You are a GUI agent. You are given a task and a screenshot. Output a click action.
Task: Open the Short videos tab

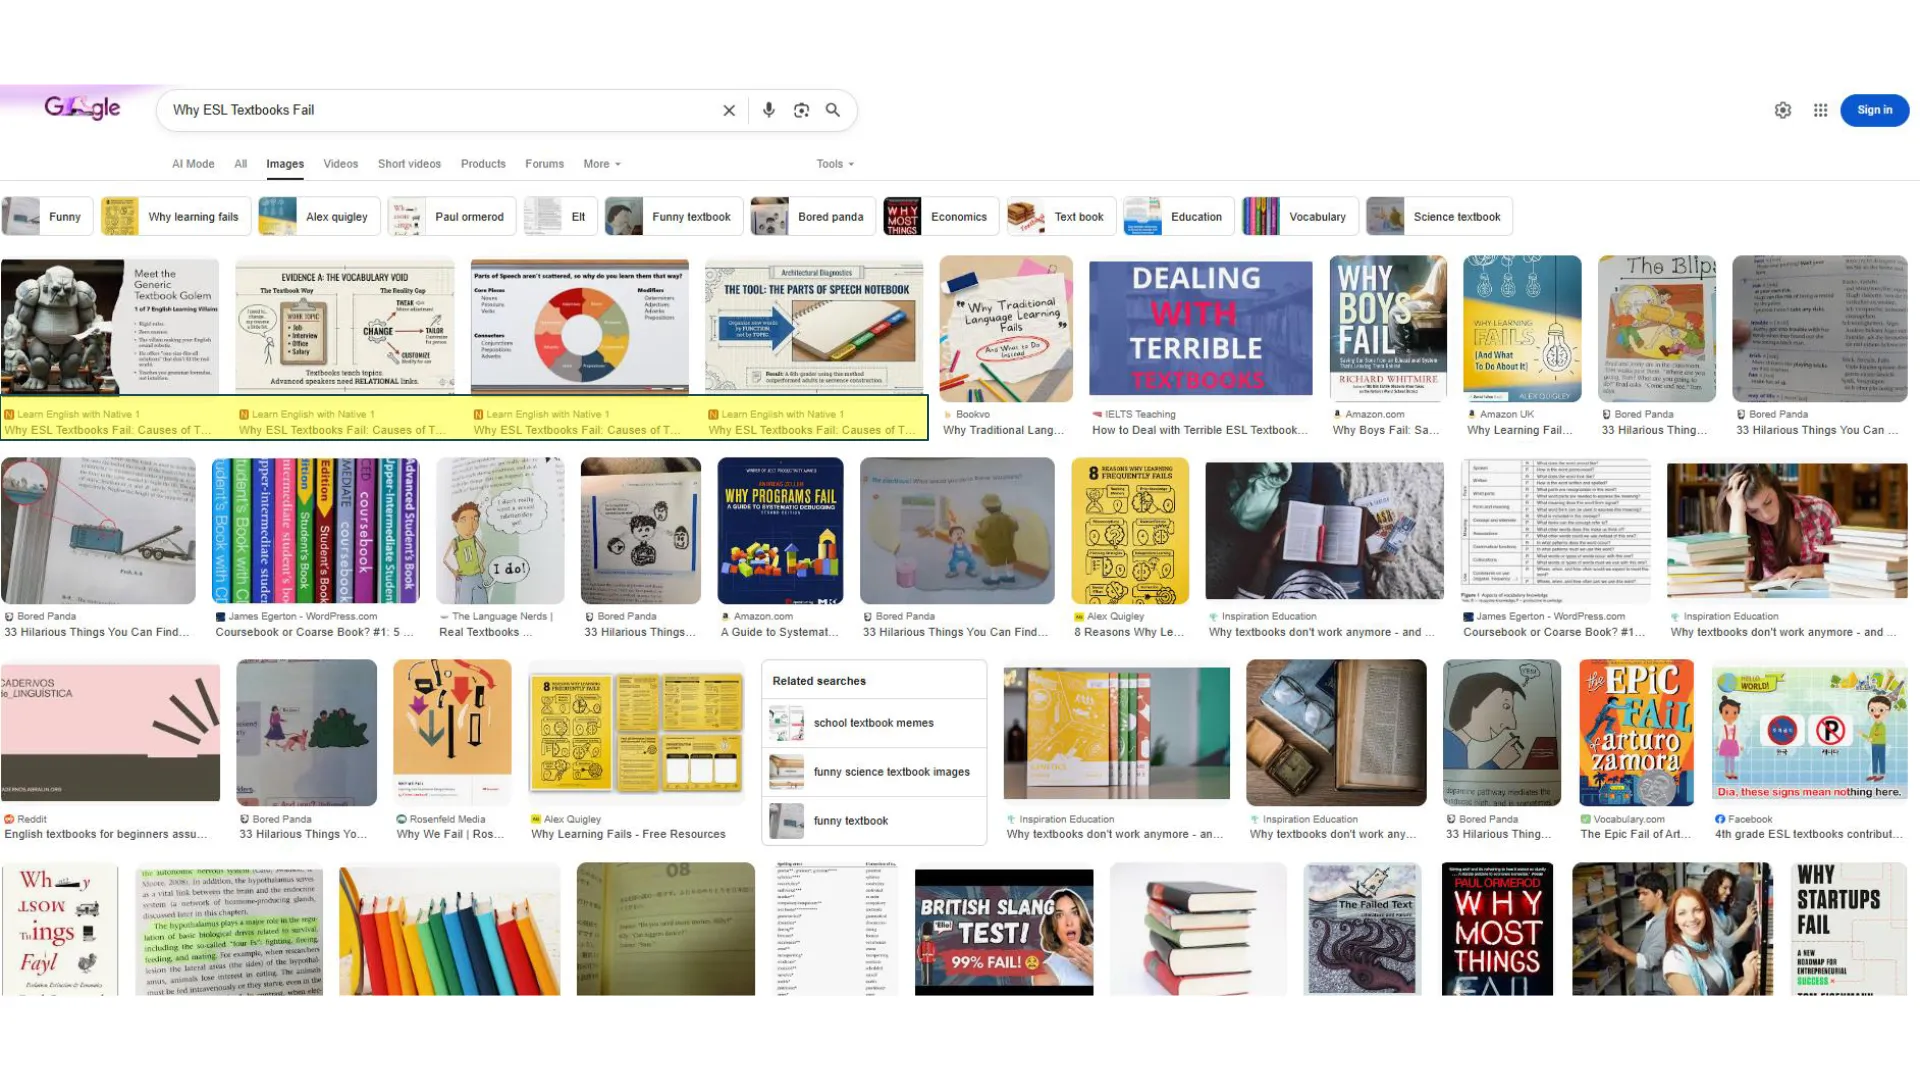click(x=409, y=164)
